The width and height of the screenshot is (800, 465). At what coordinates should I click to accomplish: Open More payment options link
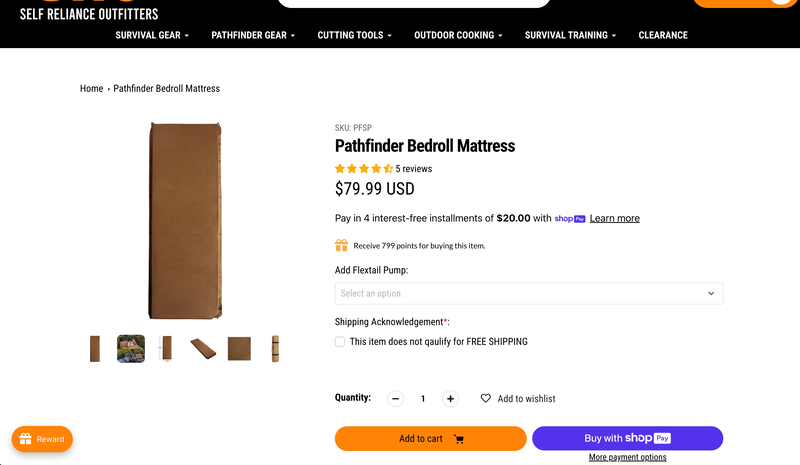(627, 457)
